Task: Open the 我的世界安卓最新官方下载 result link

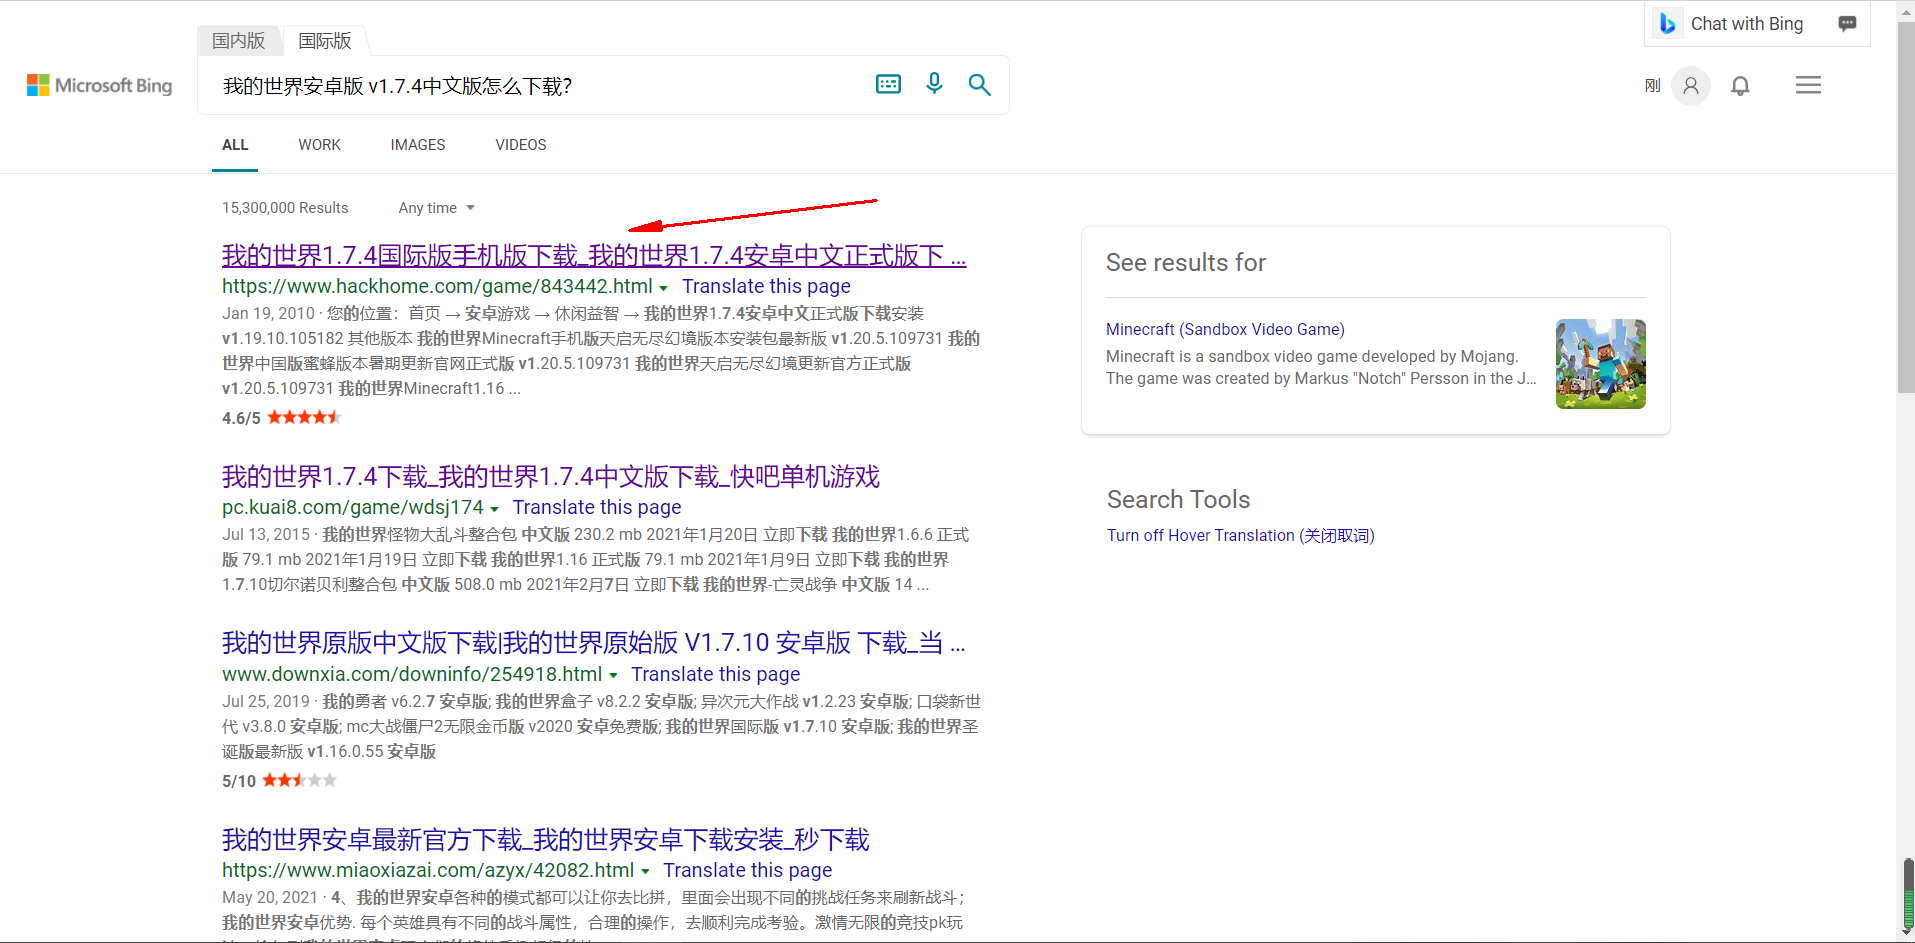Action: tap(546, 839)
